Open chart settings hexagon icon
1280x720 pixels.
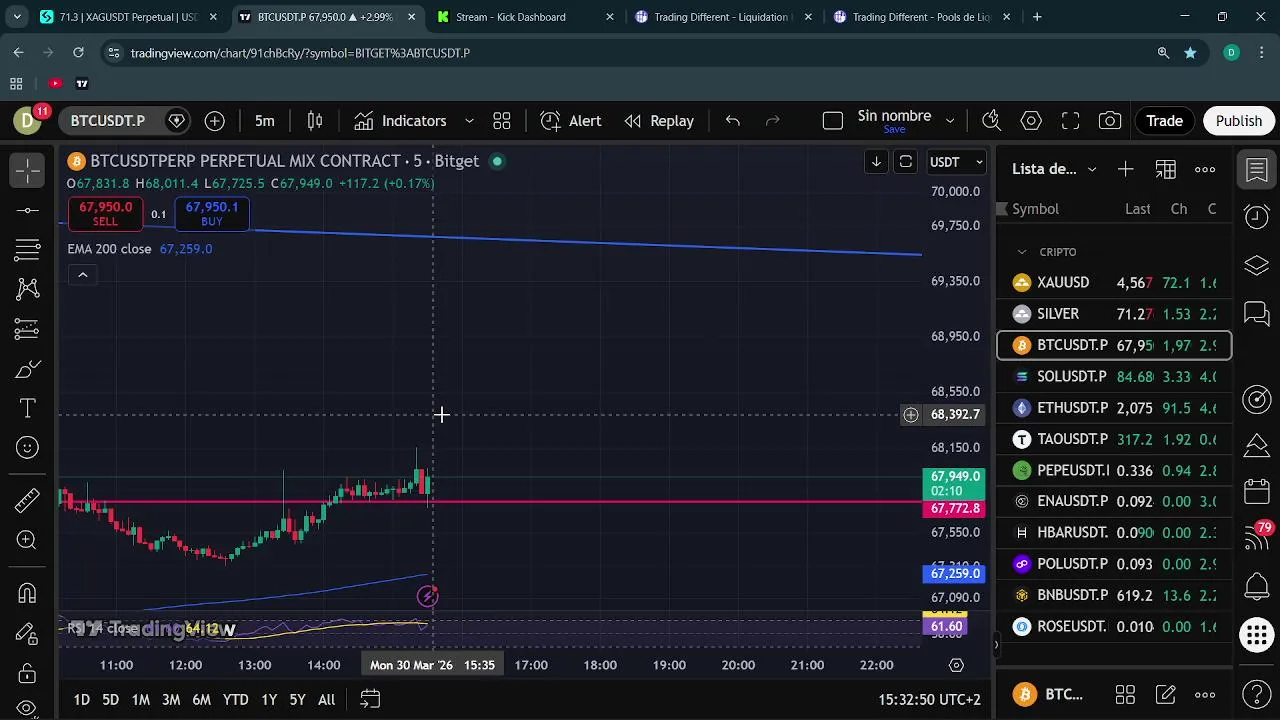(x=1031, y=121)
